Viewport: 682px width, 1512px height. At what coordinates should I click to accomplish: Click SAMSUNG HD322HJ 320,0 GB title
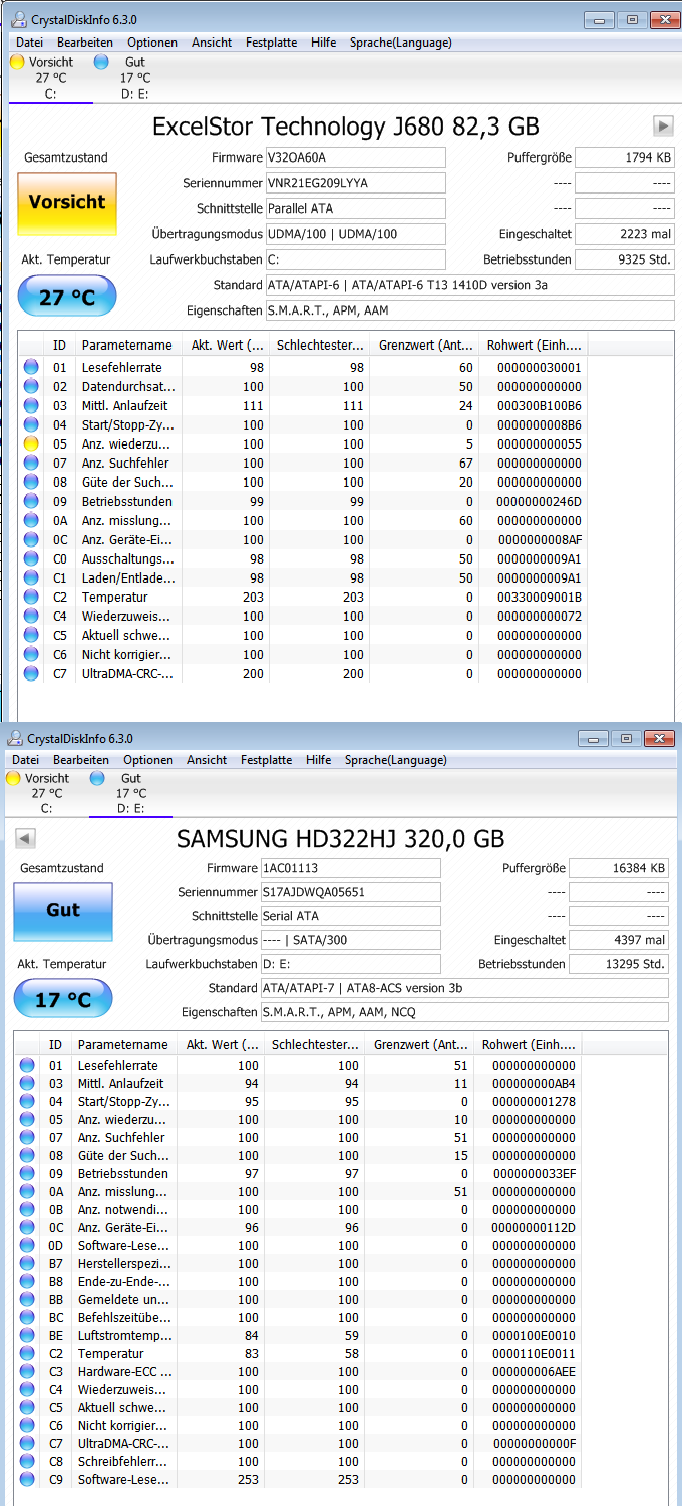[x=340, y=839]
